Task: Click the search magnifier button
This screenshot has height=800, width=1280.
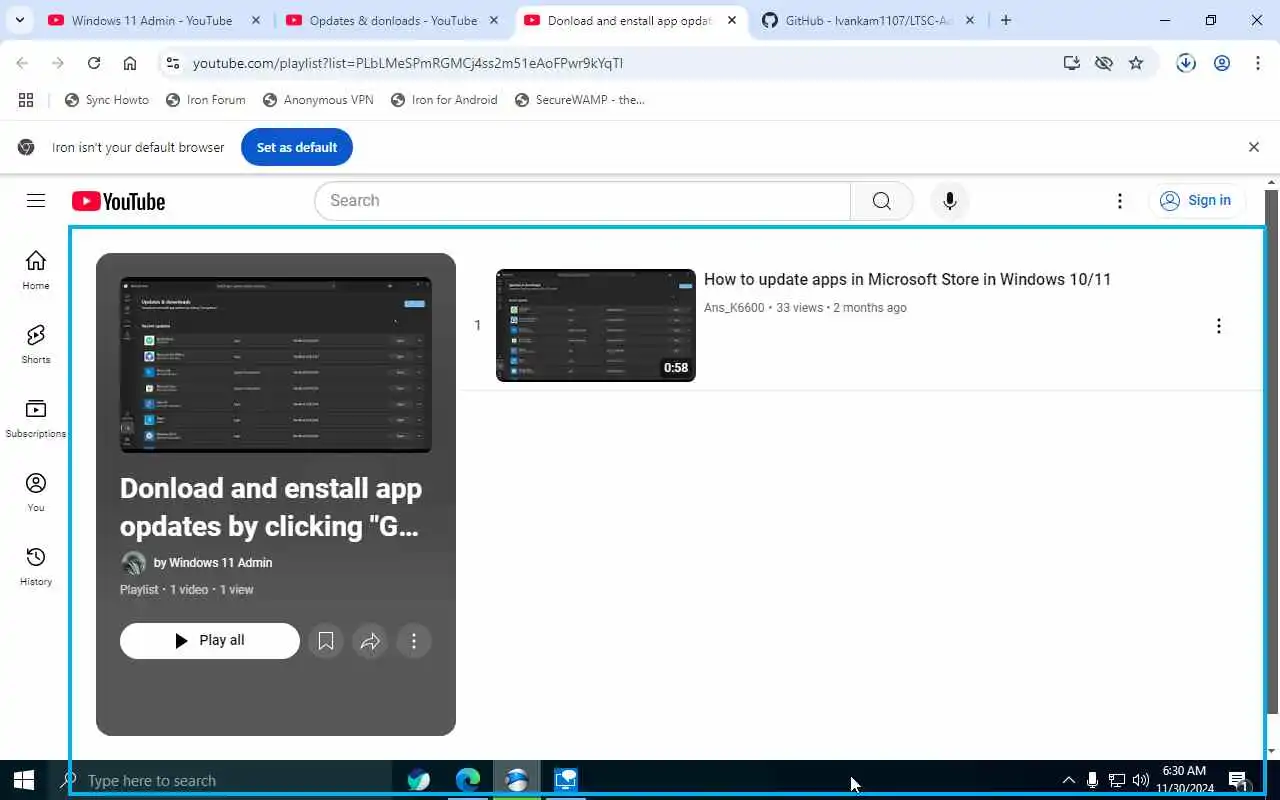Action: pos(881,201)
